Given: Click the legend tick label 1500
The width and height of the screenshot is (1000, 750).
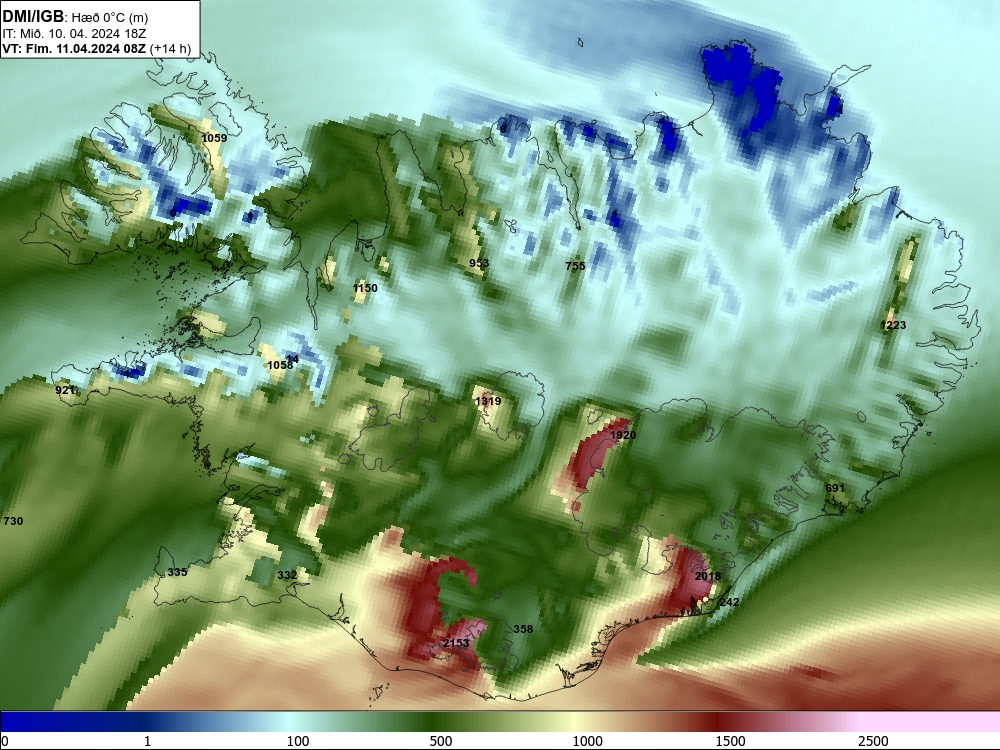Looking at the screenshot, I should click(x=730, y=741).
